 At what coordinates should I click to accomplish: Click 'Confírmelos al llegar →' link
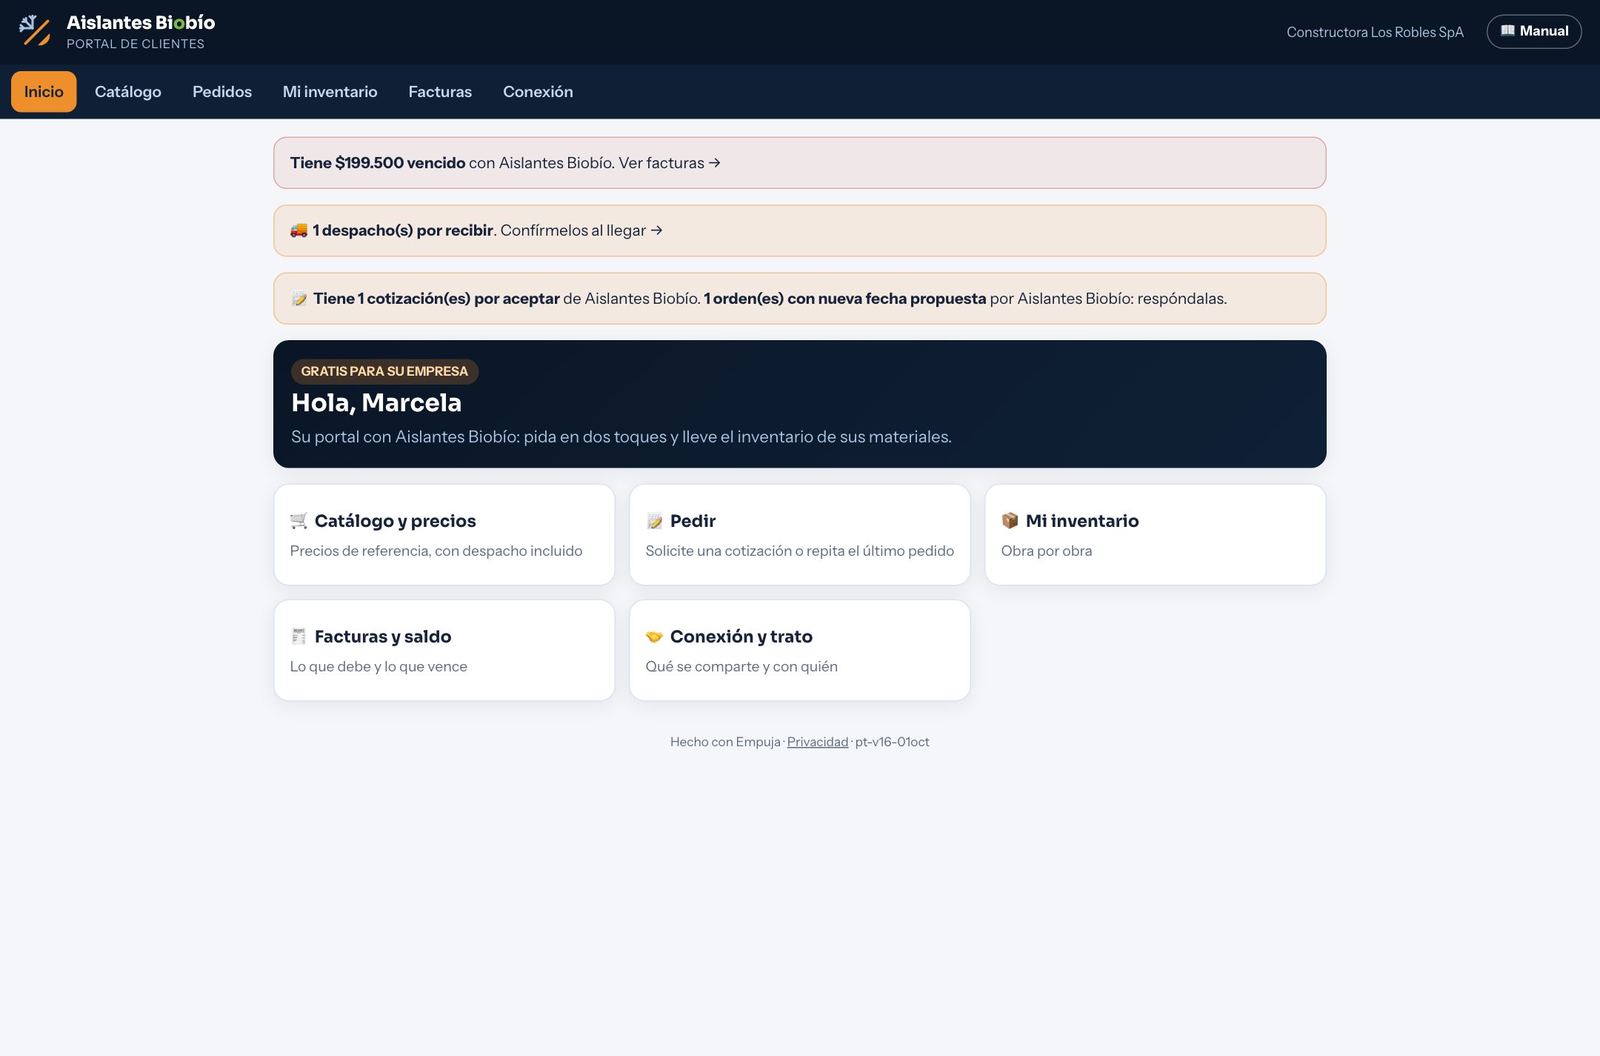[582, 230]
